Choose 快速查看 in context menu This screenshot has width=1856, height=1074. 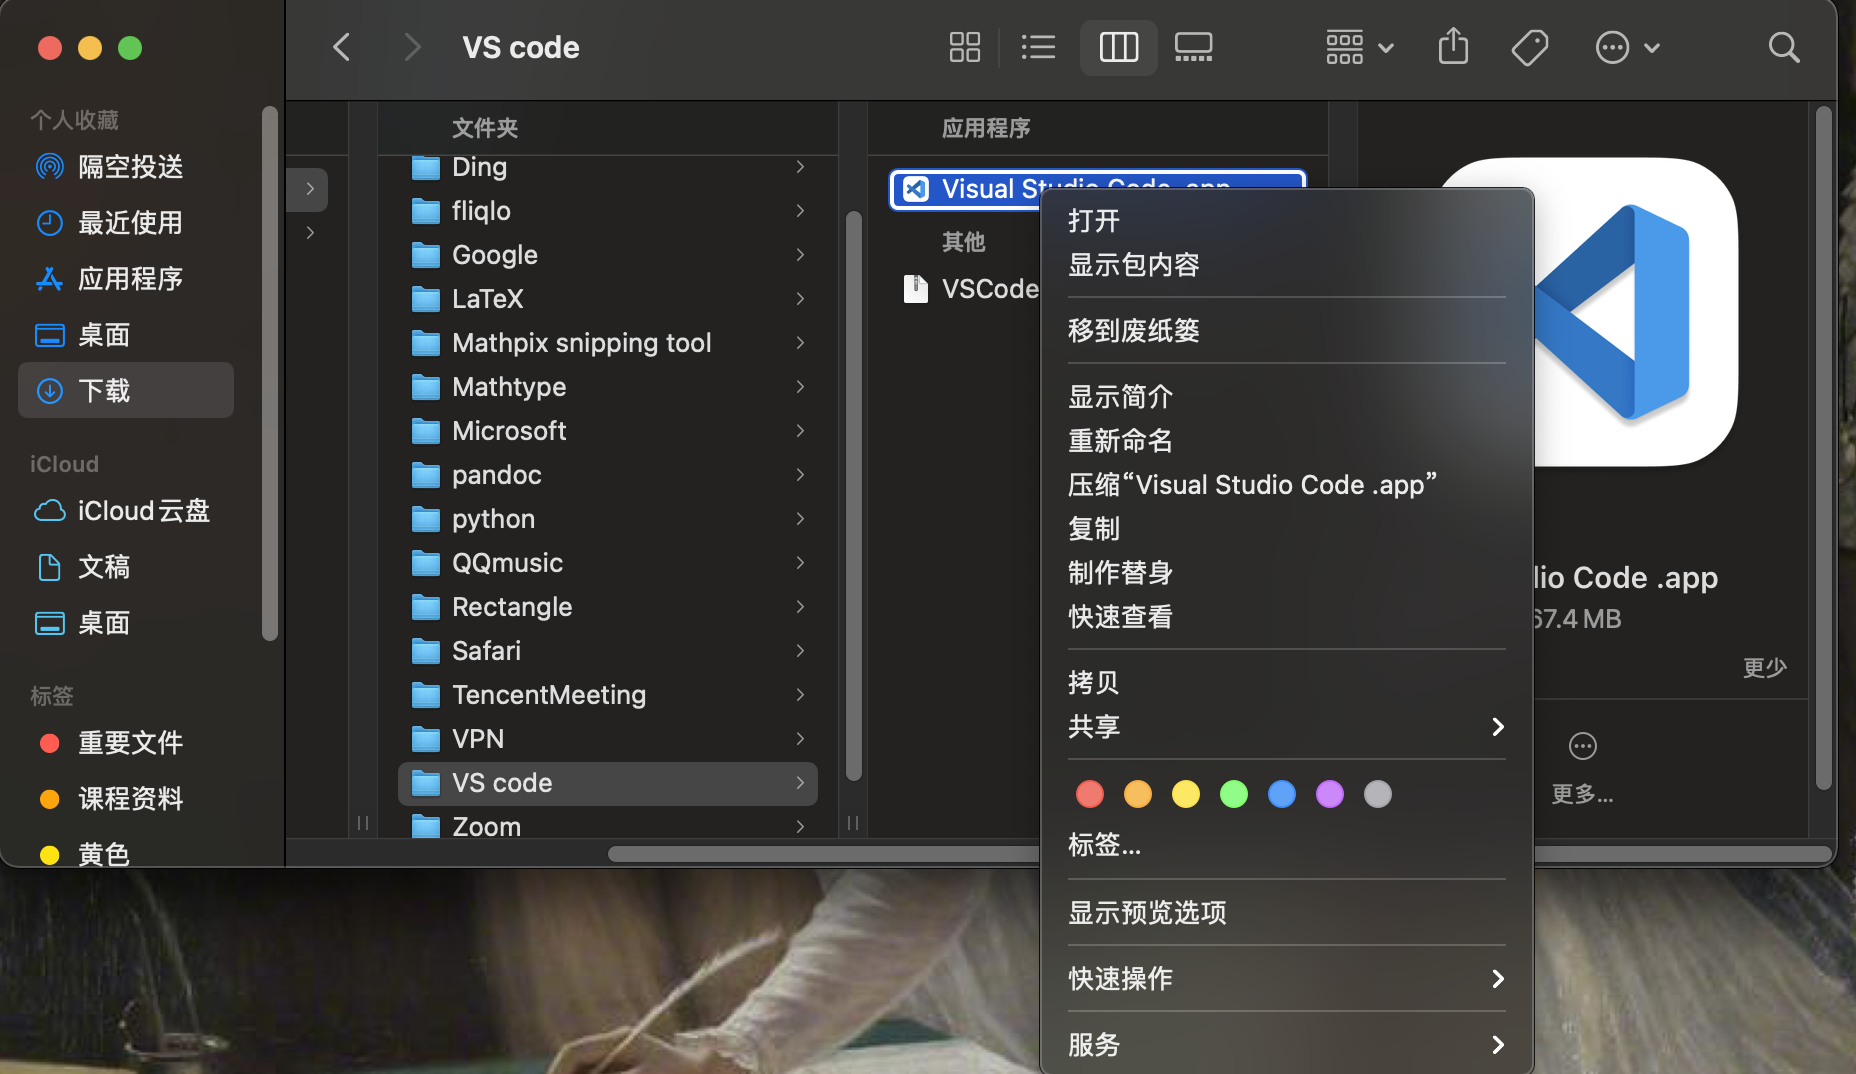[x=1286, y=617]
